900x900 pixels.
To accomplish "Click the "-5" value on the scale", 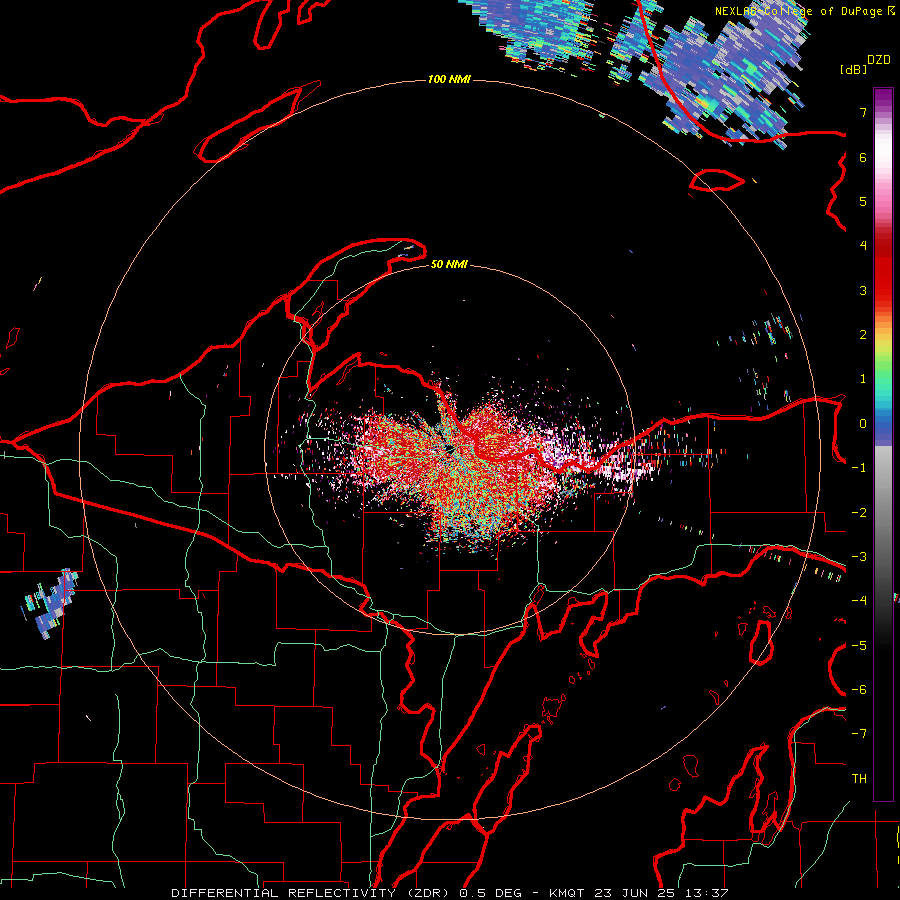I will [x=859, y=646].
